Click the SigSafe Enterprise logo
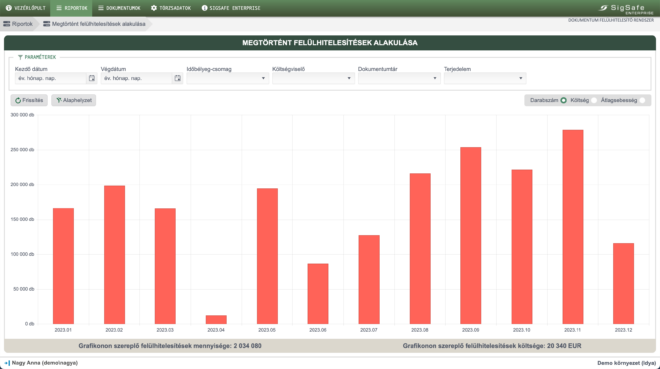The height and width of the screenshot is (369, 660). 626,9
